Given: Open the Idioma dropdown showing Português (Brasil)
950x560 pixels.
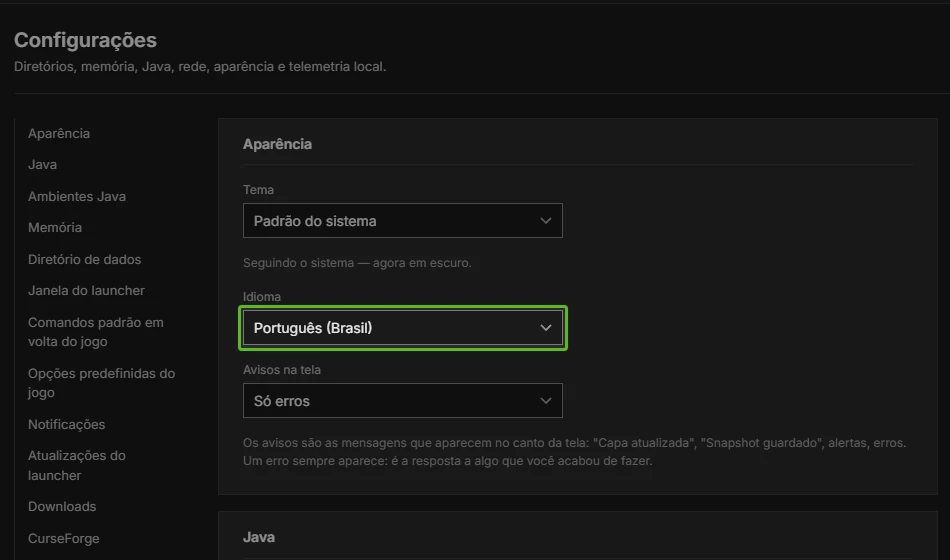Looking at the screenshot, I should tap(402, 328).
